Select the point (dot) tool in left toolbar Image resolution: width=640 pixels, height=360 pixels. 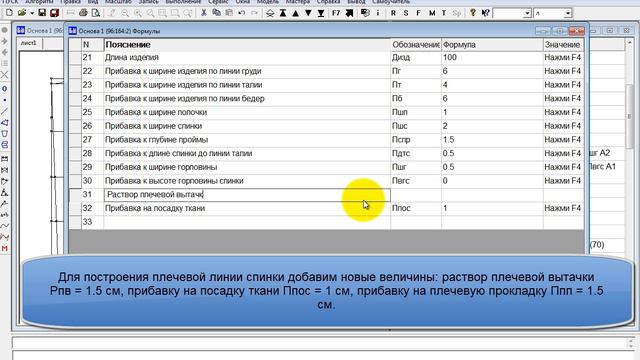4,100
